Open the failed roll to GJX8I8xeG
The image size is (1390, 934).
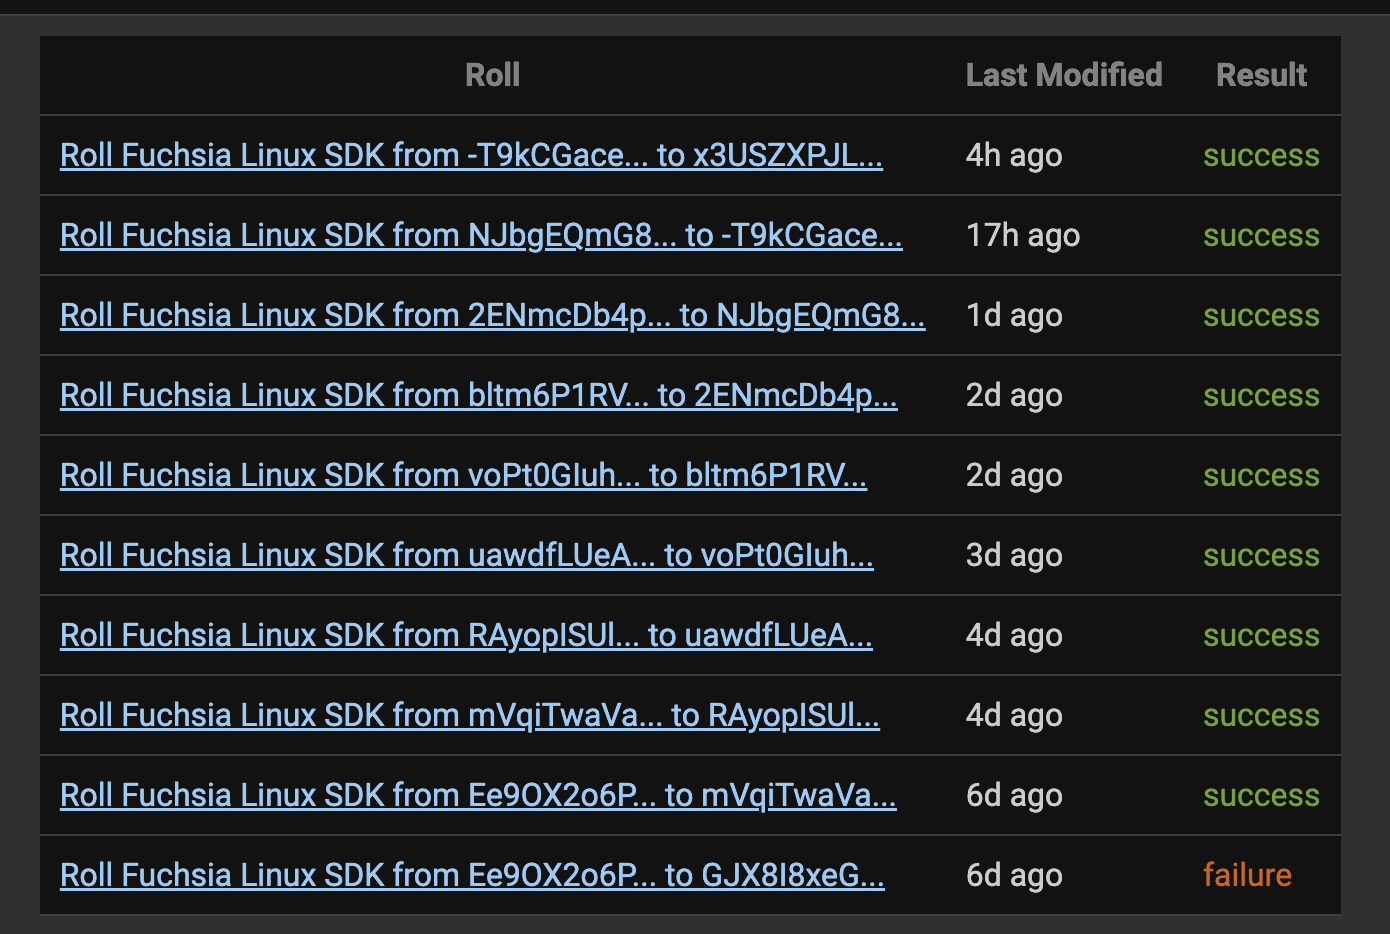[x=471, y=875]
